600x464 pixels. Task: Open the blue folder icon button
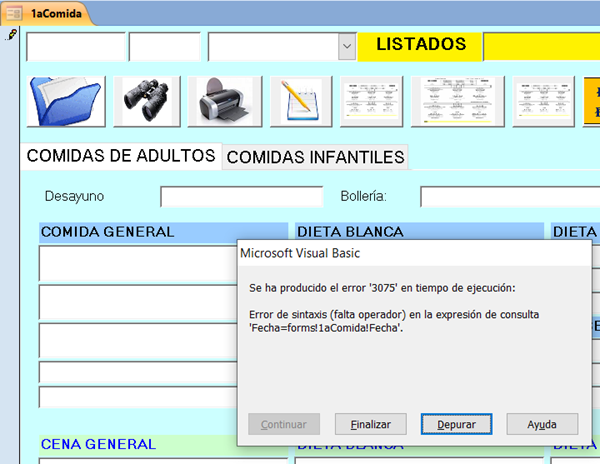coord(66,101)
